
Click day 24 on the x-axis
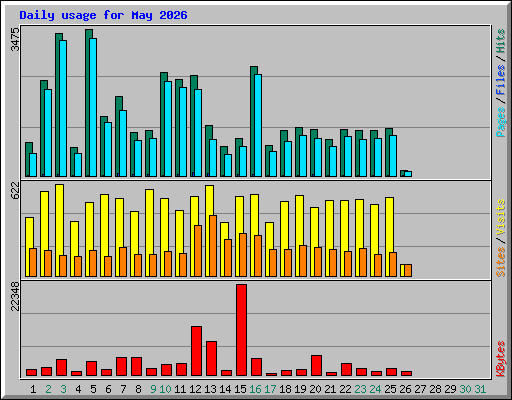coord(375,389)
